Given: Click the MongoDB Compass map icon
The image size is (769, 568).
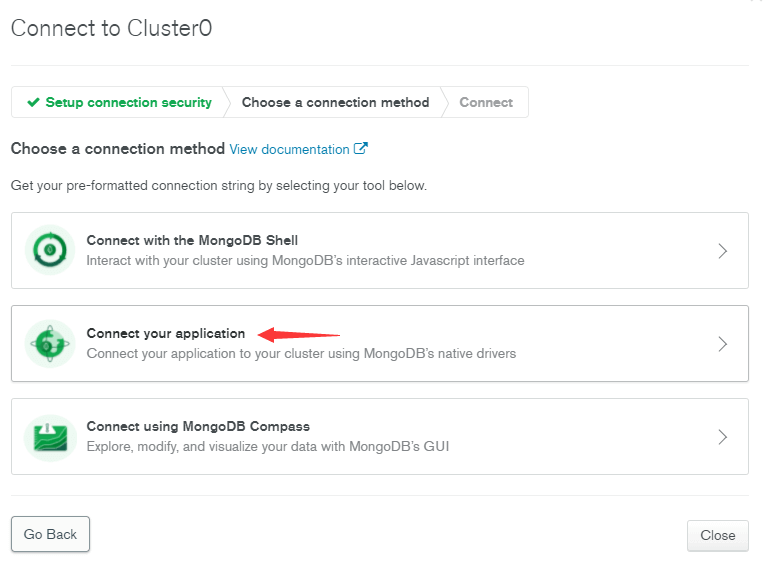Looking at the screenshot, I should 50,437.
